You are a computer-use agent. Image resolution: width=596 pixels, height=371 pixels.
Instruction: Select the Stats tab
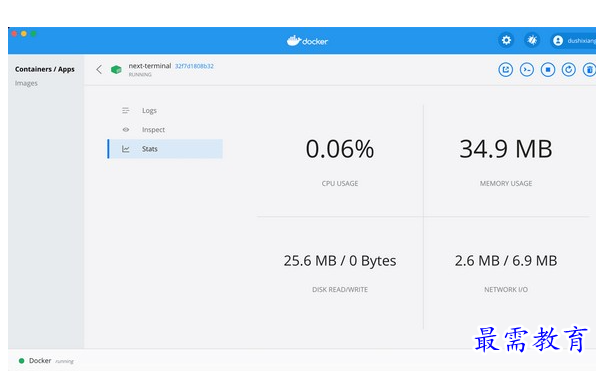(x=165, y=149)
